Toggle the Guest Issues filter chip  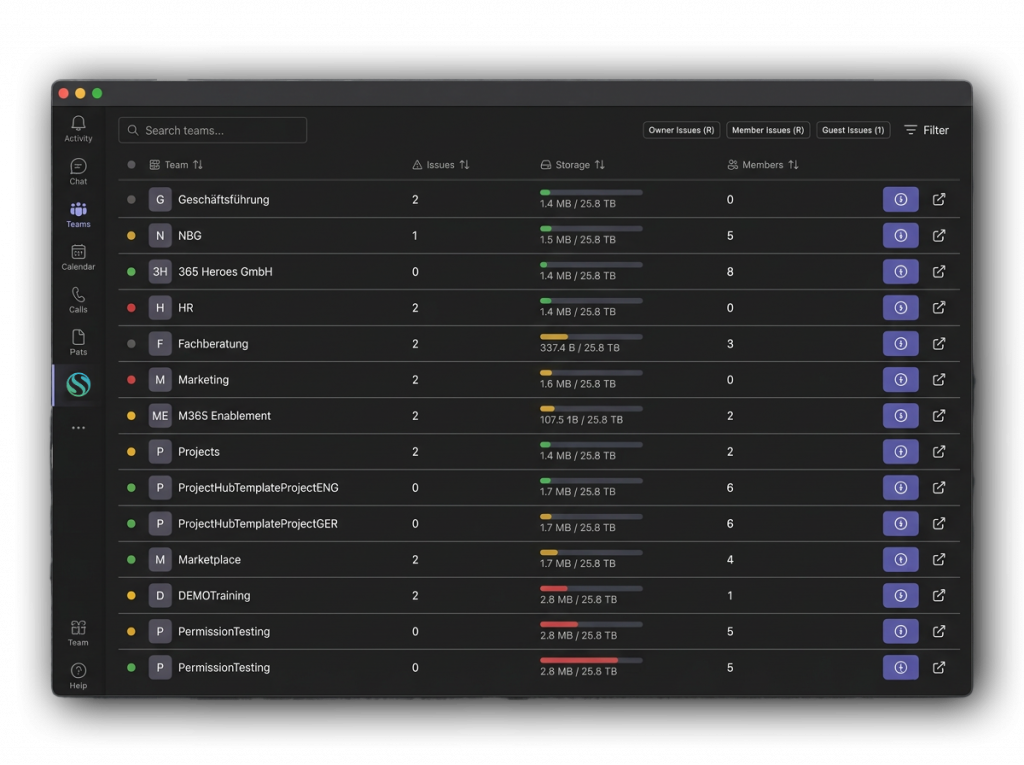pos(853,130)
